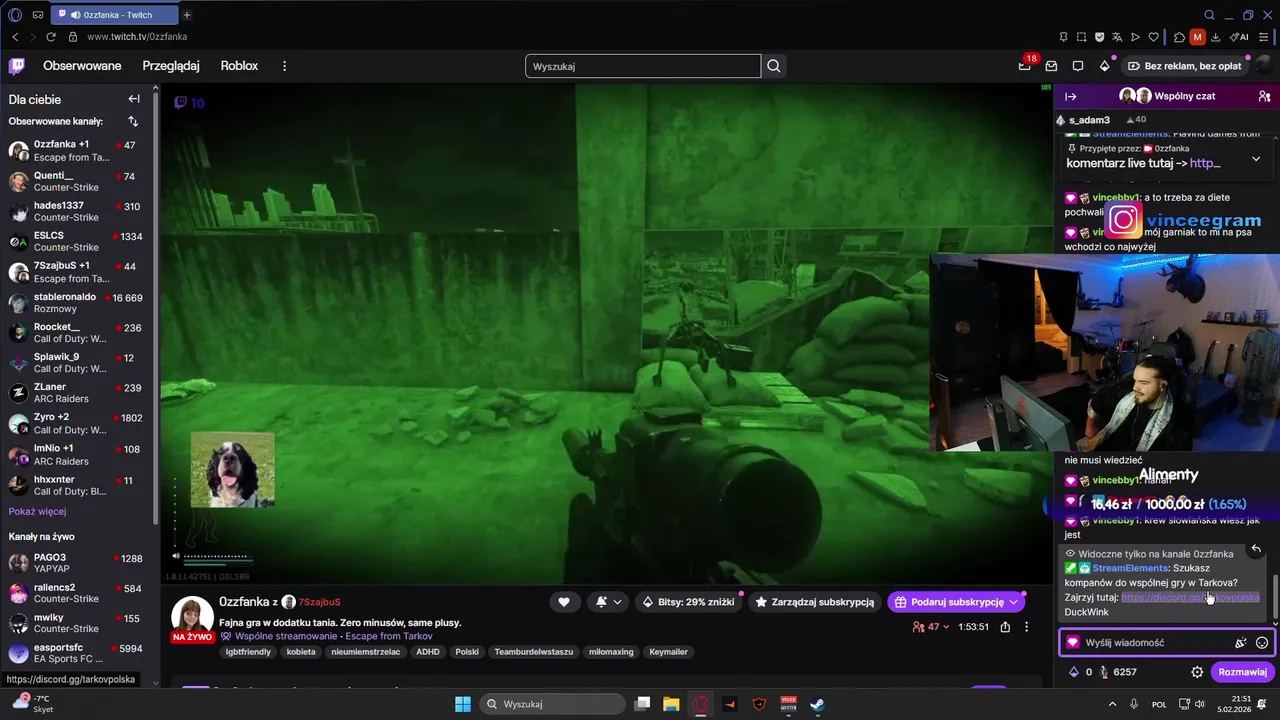This screenshot has width=1280, height=720.
Task: Switch to 0zzfanka - Twitch browser tab
Action: [113, 15]
